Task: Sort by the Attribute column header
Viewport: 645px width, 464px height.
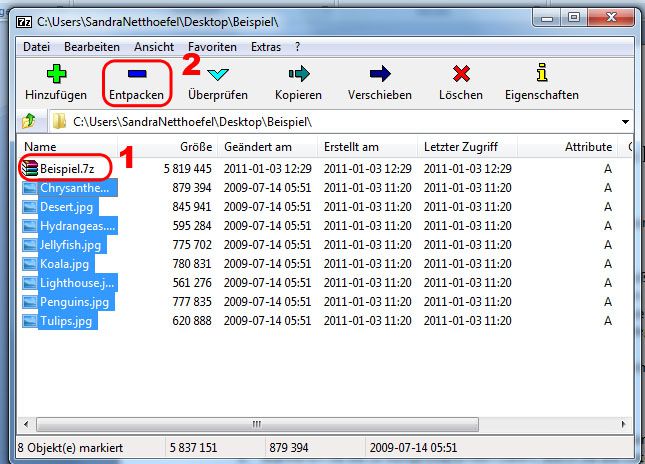Action: coord(567,147)
